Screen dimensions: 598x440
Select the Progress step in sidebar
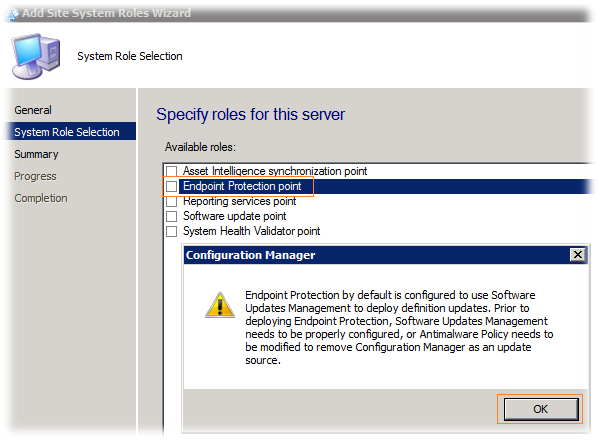[x=35, y=176]
